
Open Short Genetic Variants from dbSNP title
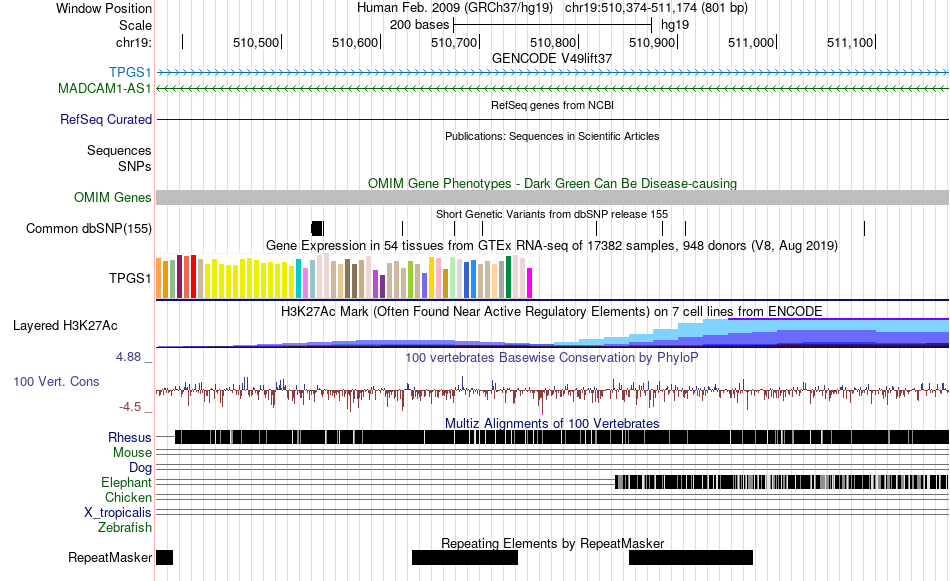(552, 214)
